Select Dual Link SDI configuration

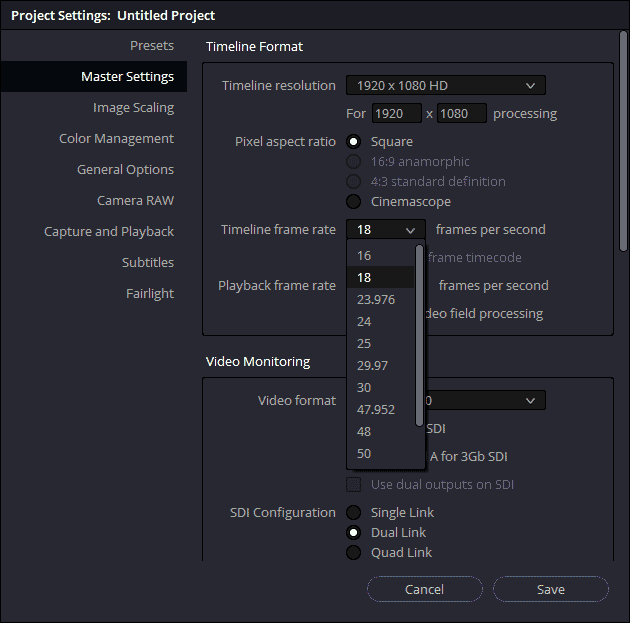[x=354, y=533]
